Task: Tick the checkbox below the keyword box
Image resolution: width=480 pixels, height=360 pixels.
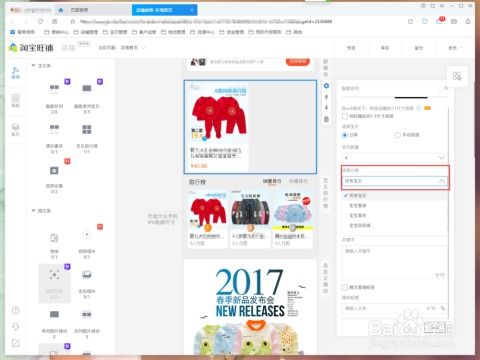Action: (x=345, y=287)
